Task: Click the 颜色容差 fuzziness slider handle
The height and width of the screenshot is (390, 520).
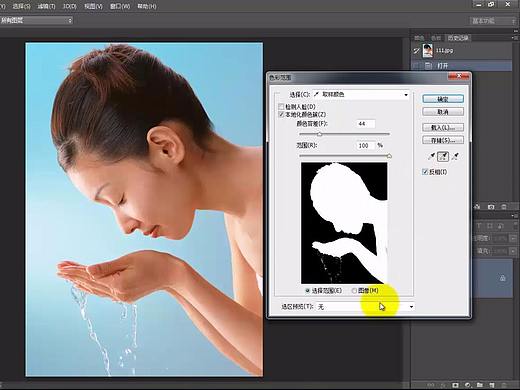Action: coord(319,134)
